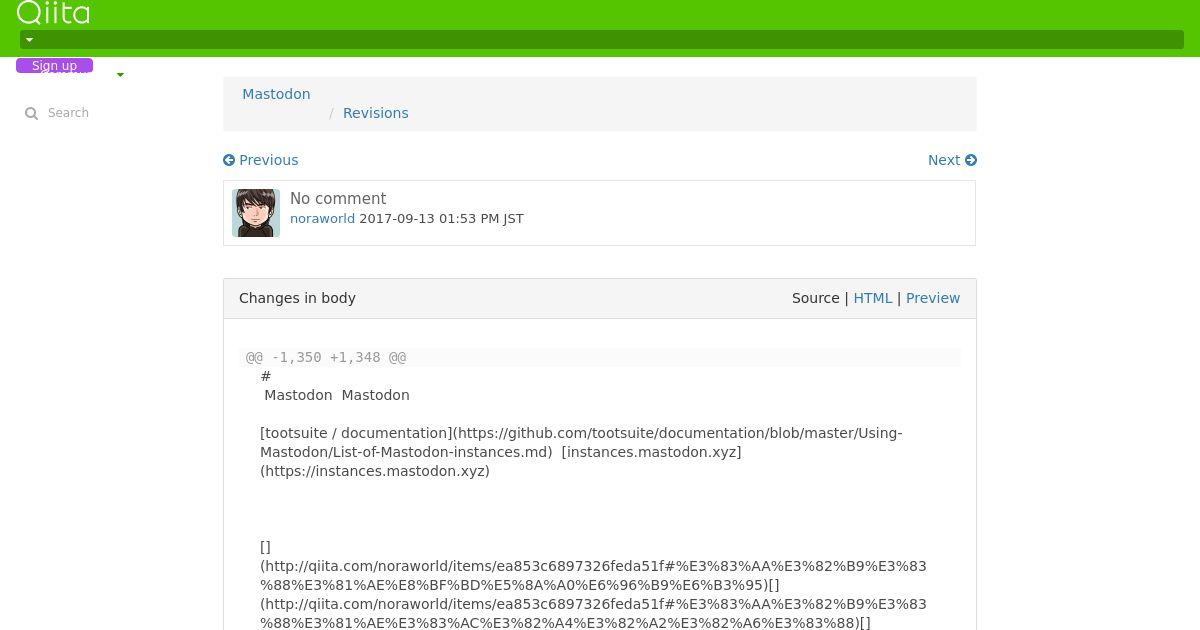The height and width of the screenshot is (630, 1200).
Task: Go to the Next revision
Action: [x=952, y=160]
